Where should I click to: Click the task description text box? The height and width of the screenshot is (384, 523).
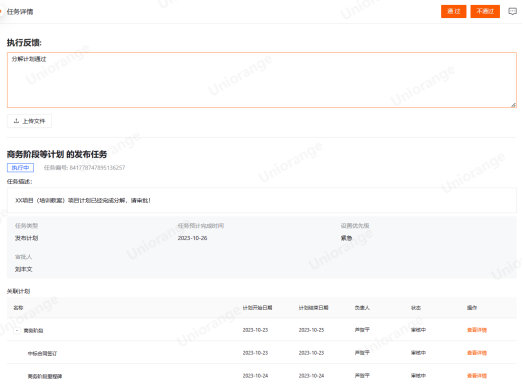[262, 200]
